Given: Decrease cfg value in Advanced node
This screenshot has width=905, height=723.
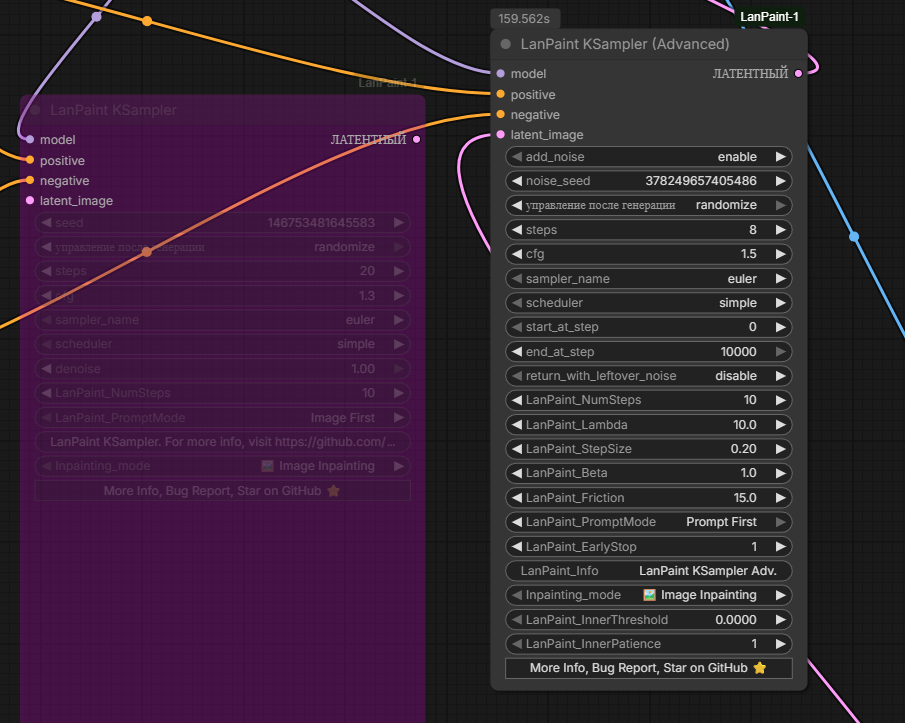Looking at the screenshot, I should pyautogui.click(x=517, y=254).
